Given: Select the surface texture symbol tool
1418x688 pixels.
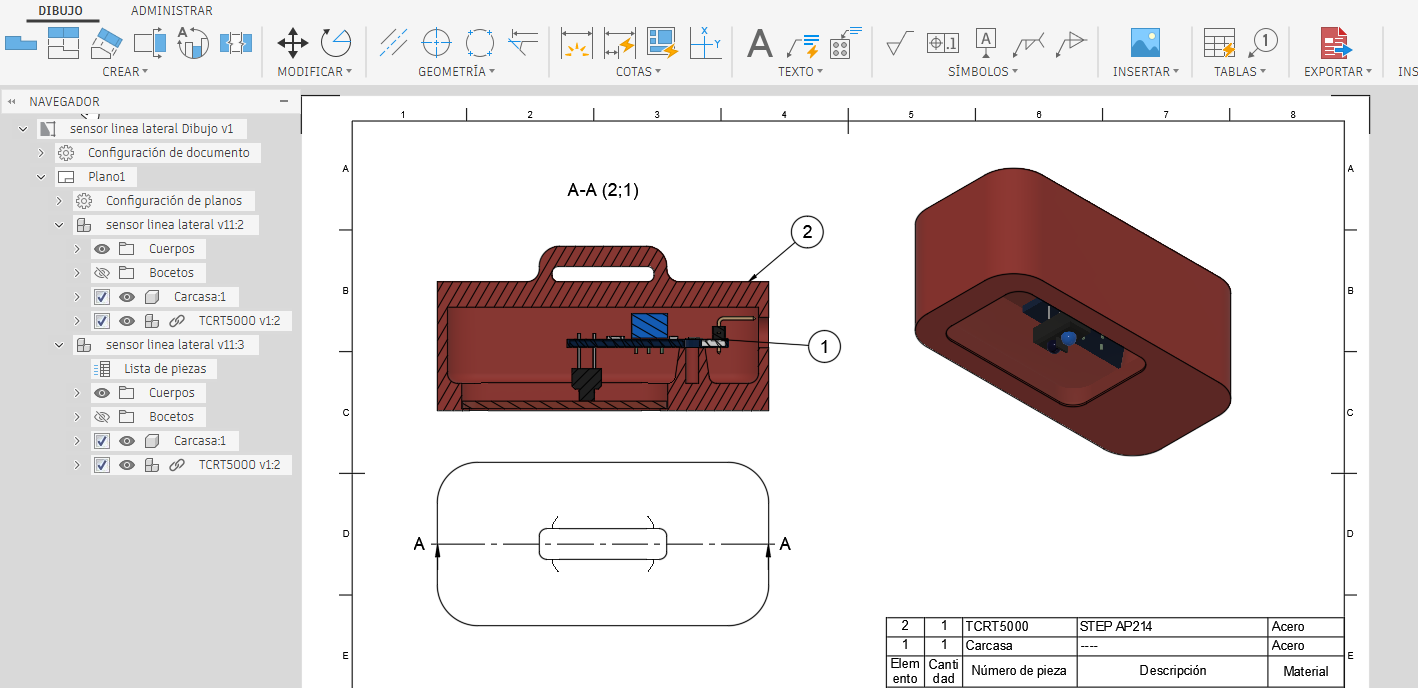Looking at the screenshot, I should tap(900, 42).
